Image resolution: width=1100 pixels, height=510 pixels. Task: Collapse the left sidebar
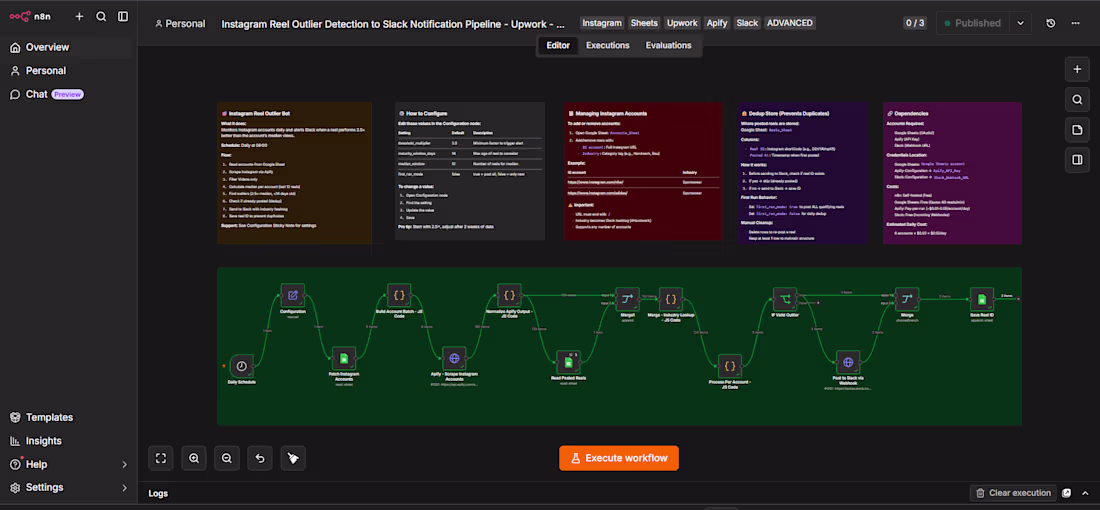(123, 16)
